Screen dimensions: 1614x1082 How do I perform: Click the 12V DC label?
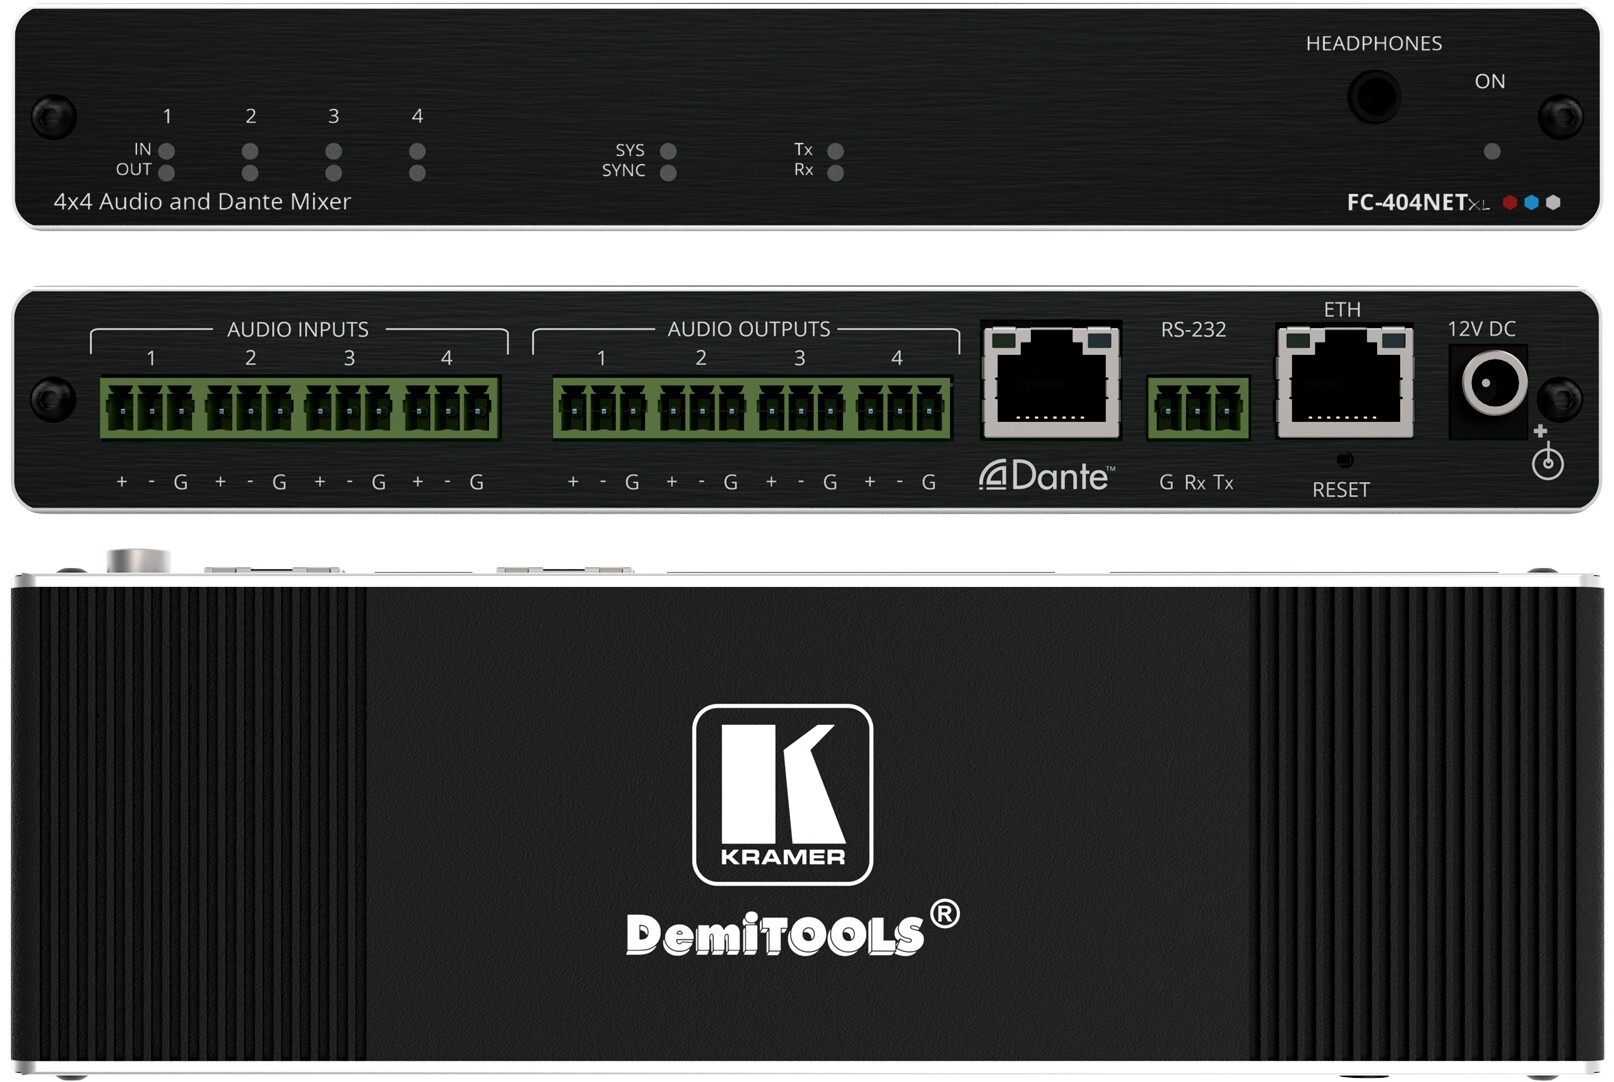[x=1481, y=329]
